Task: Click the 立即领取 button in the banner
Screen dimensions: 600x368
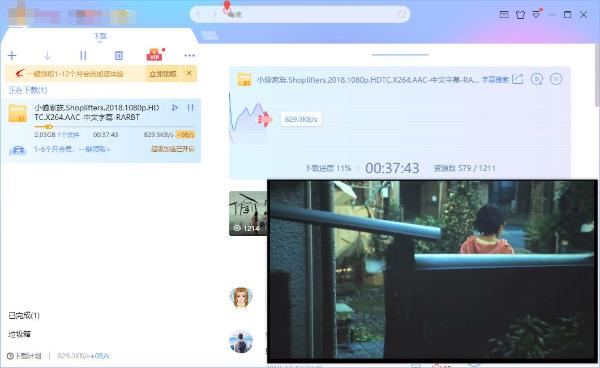Action: 163,74
